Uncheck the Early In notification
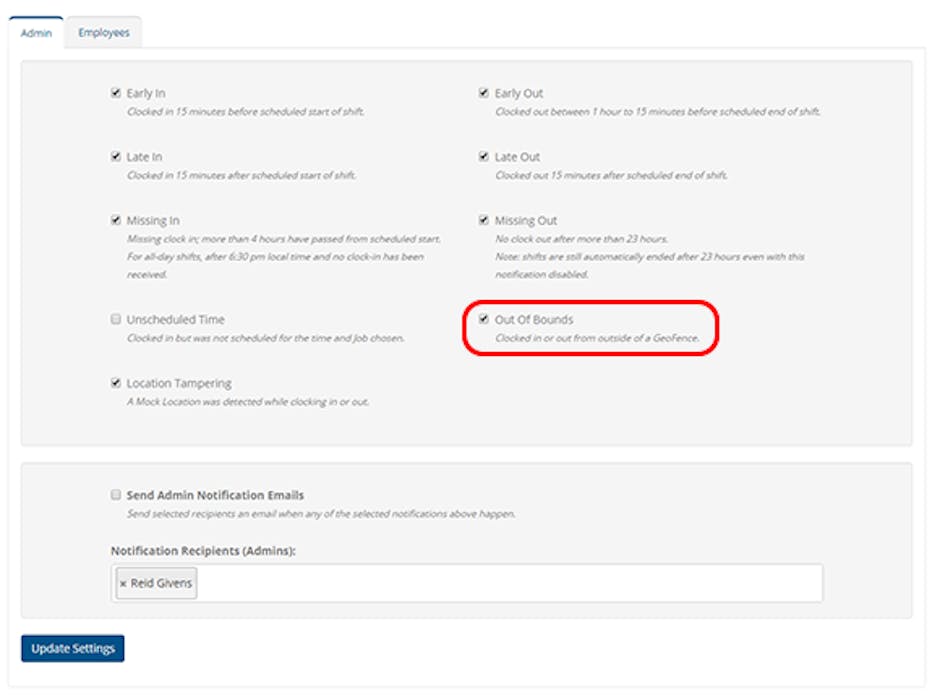Image resolution: width=940 pixels, height=700 pixels. (x=116, y=92)
